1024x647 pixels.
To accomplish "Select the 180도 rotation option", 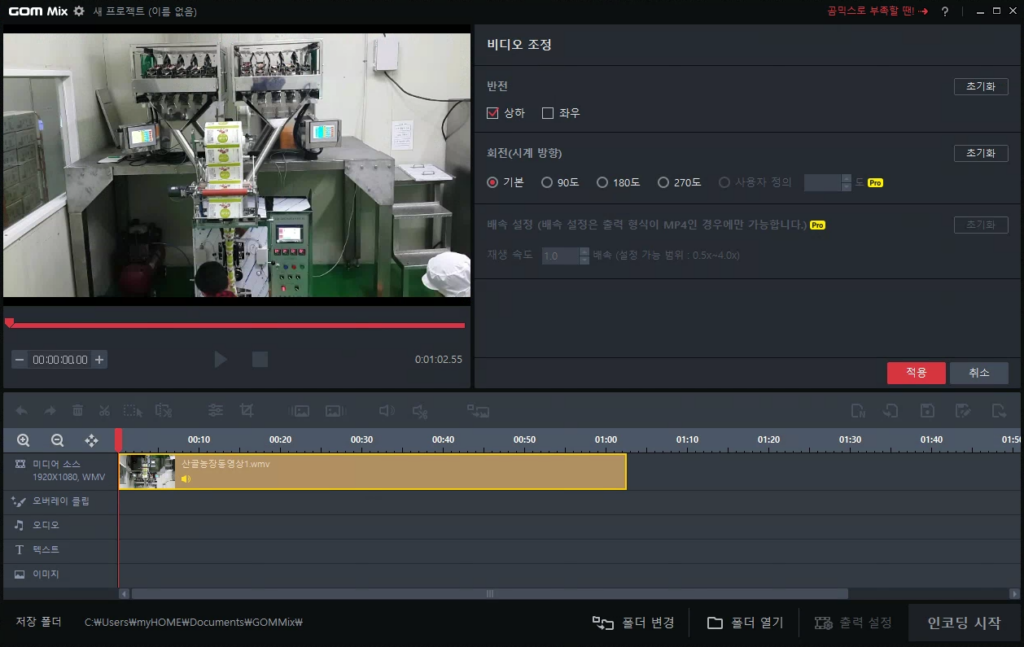I will point(602,183).
